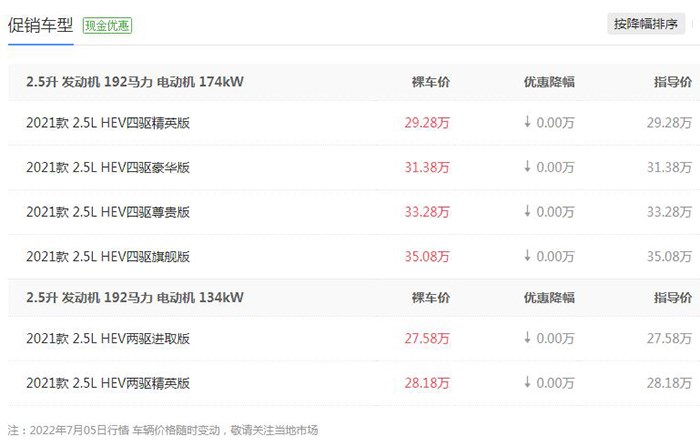The image size is (700, 446).
Task: Click red price 33.28万
Action: click(427, 212)
